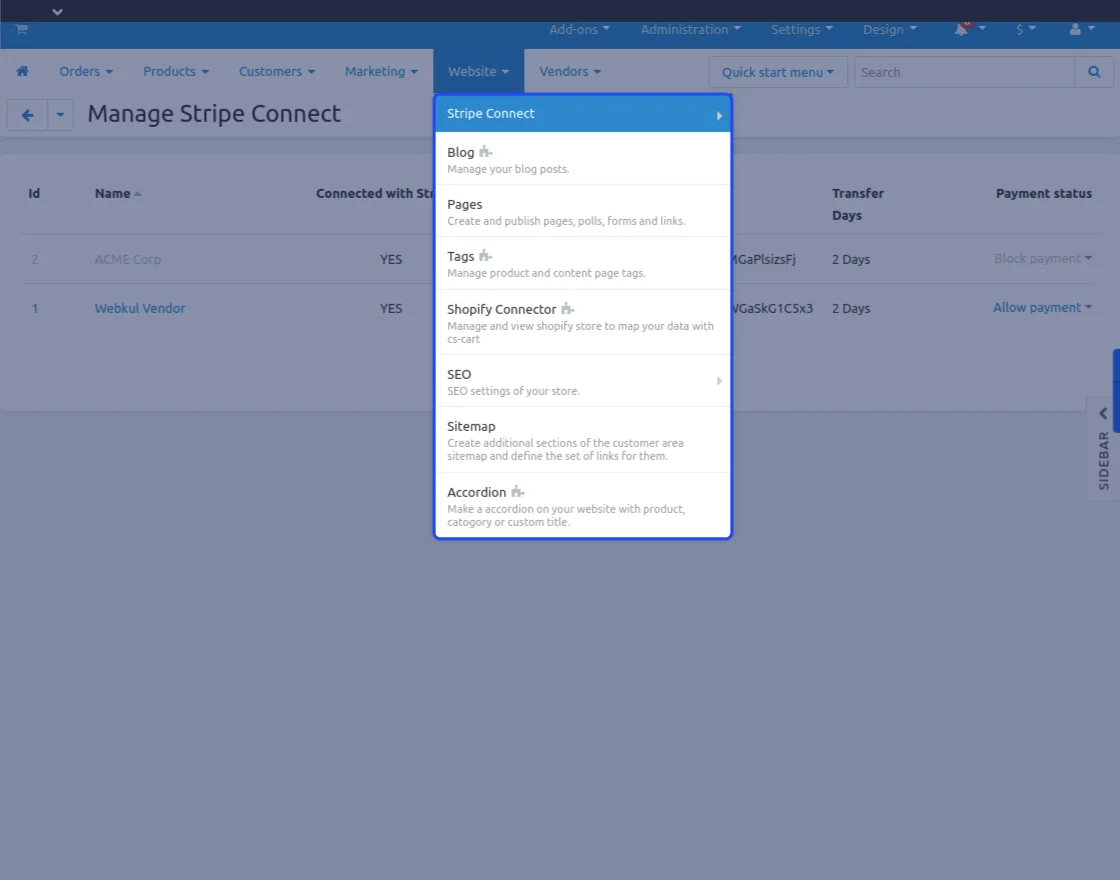Change Webkul Vendor Allow payment status
Viewport: 1120px width, 880px height.
[x=1042, y=308]
